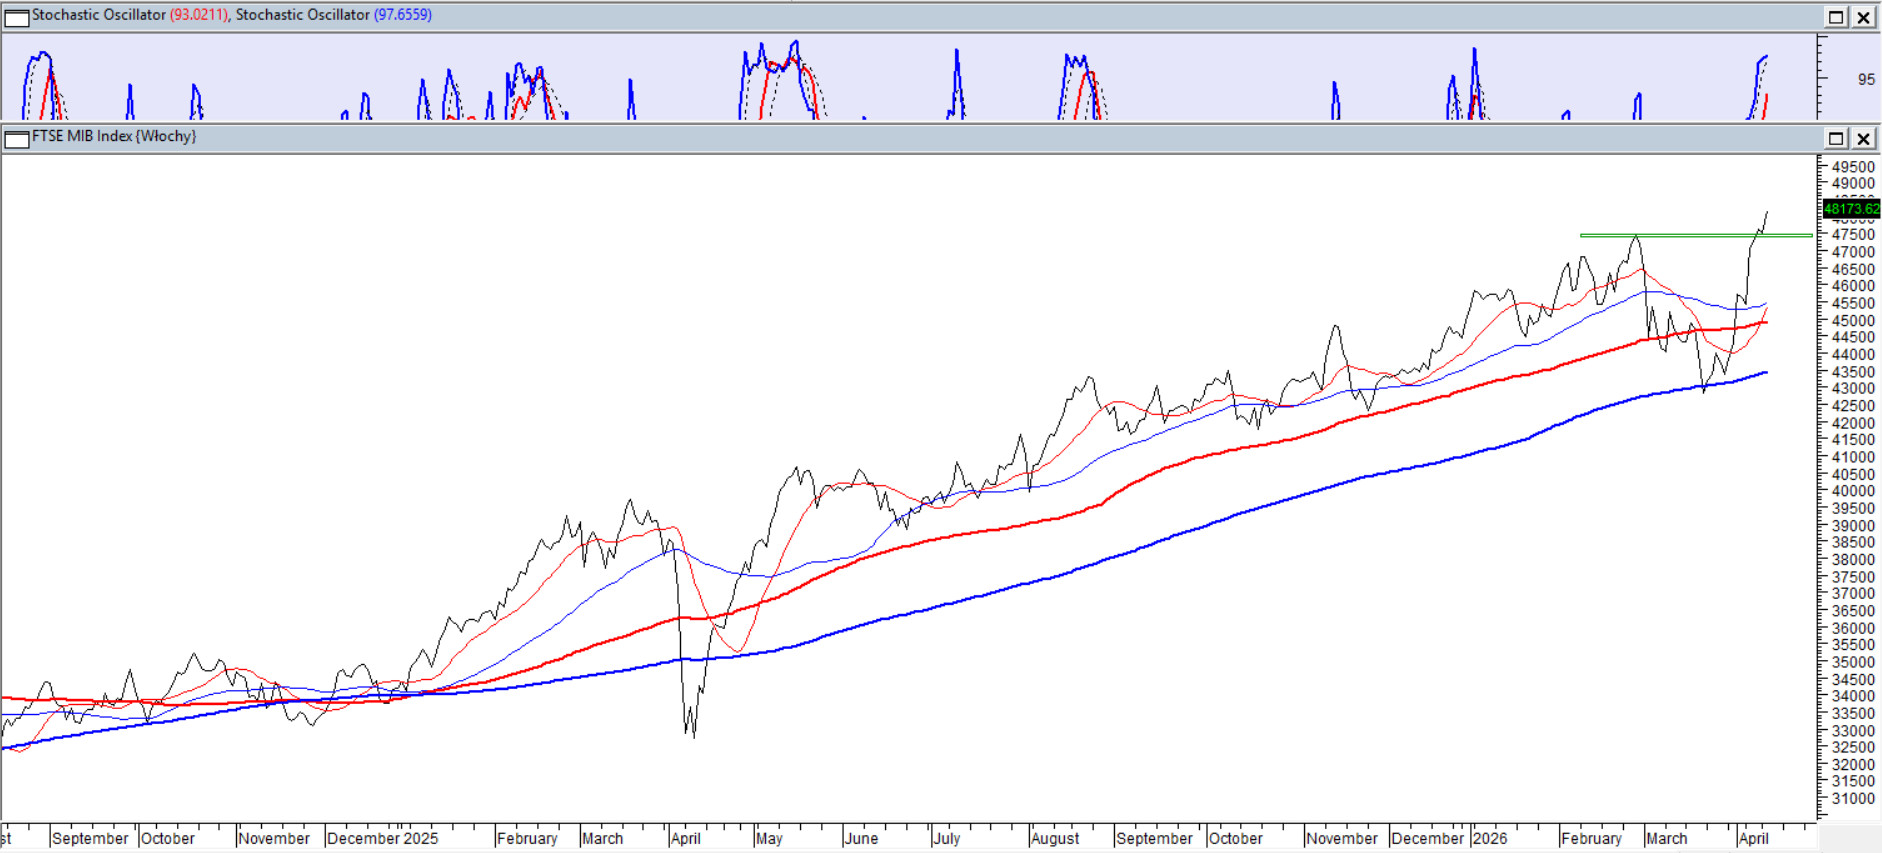Click the 40000 price axis label
Screen dimensions: 1882x853
(x=1853, y=491)
